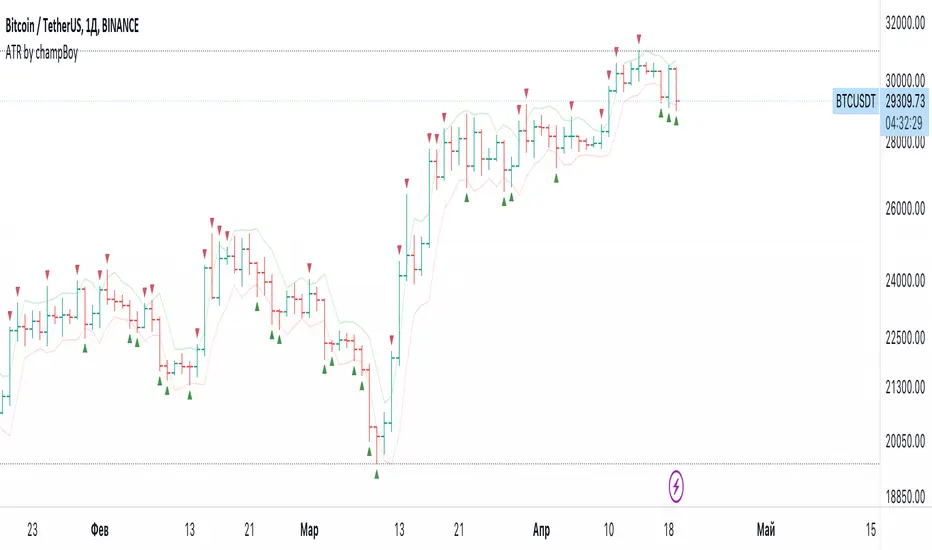Select the ATR by champBoy indicator label

[x=41, y=52]
